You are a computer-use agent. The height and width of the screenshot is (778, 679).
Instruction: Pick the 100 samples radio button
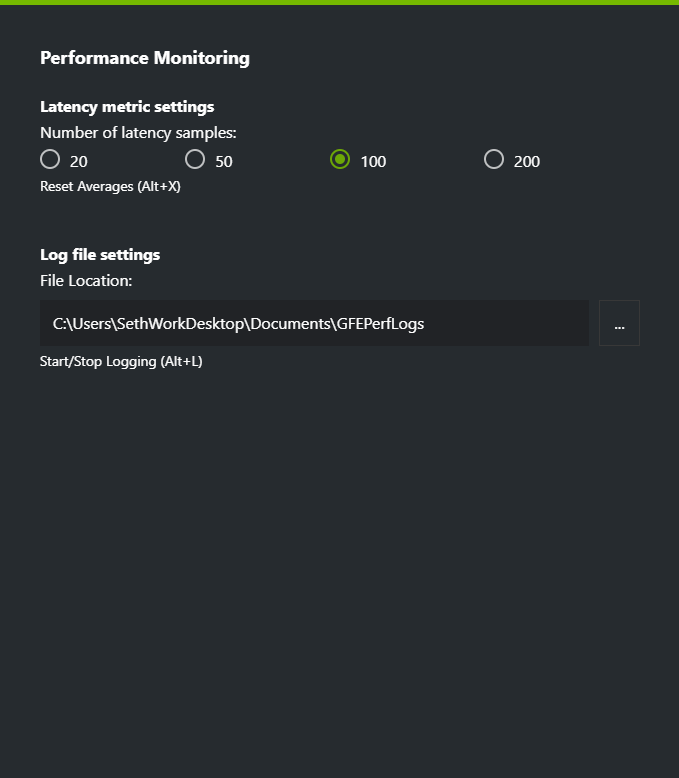click(x=340, y=159)
